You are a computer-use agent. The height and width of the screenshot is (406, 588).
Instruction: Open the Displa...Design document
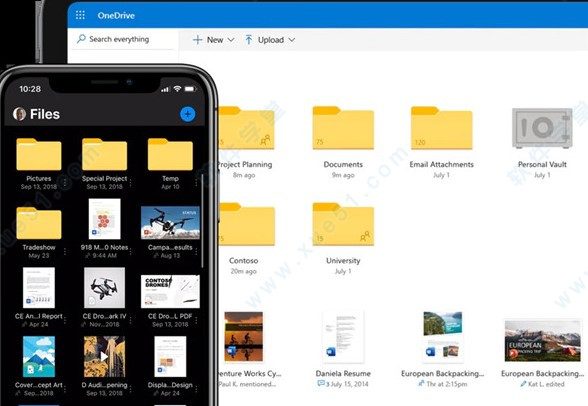point(170,357)
